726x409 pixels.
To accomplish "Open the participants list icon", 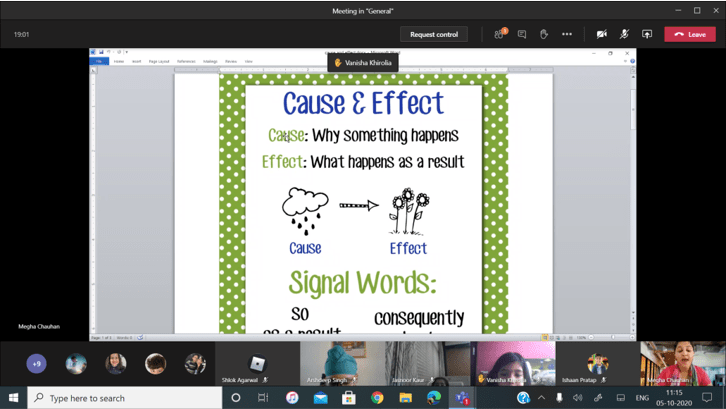I will [x=499, y=34].
